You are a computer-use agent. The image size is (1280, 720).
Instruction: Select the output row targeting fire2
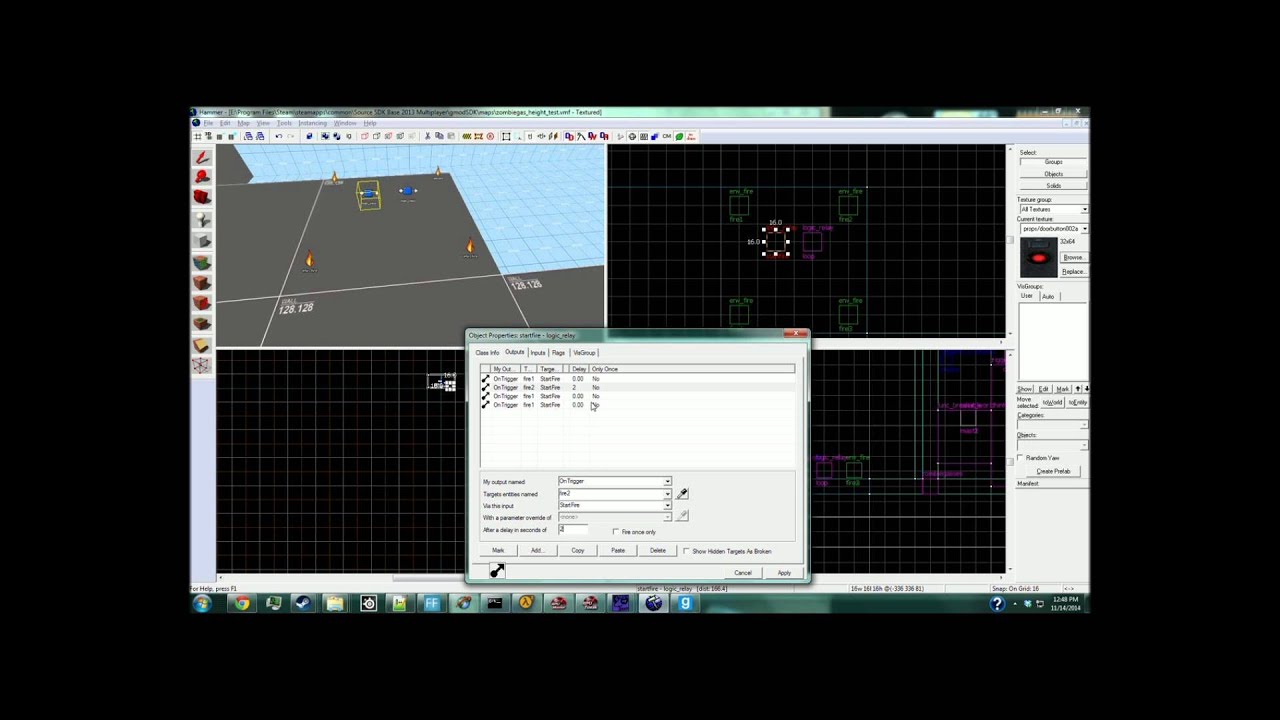(x=638, y=388)
